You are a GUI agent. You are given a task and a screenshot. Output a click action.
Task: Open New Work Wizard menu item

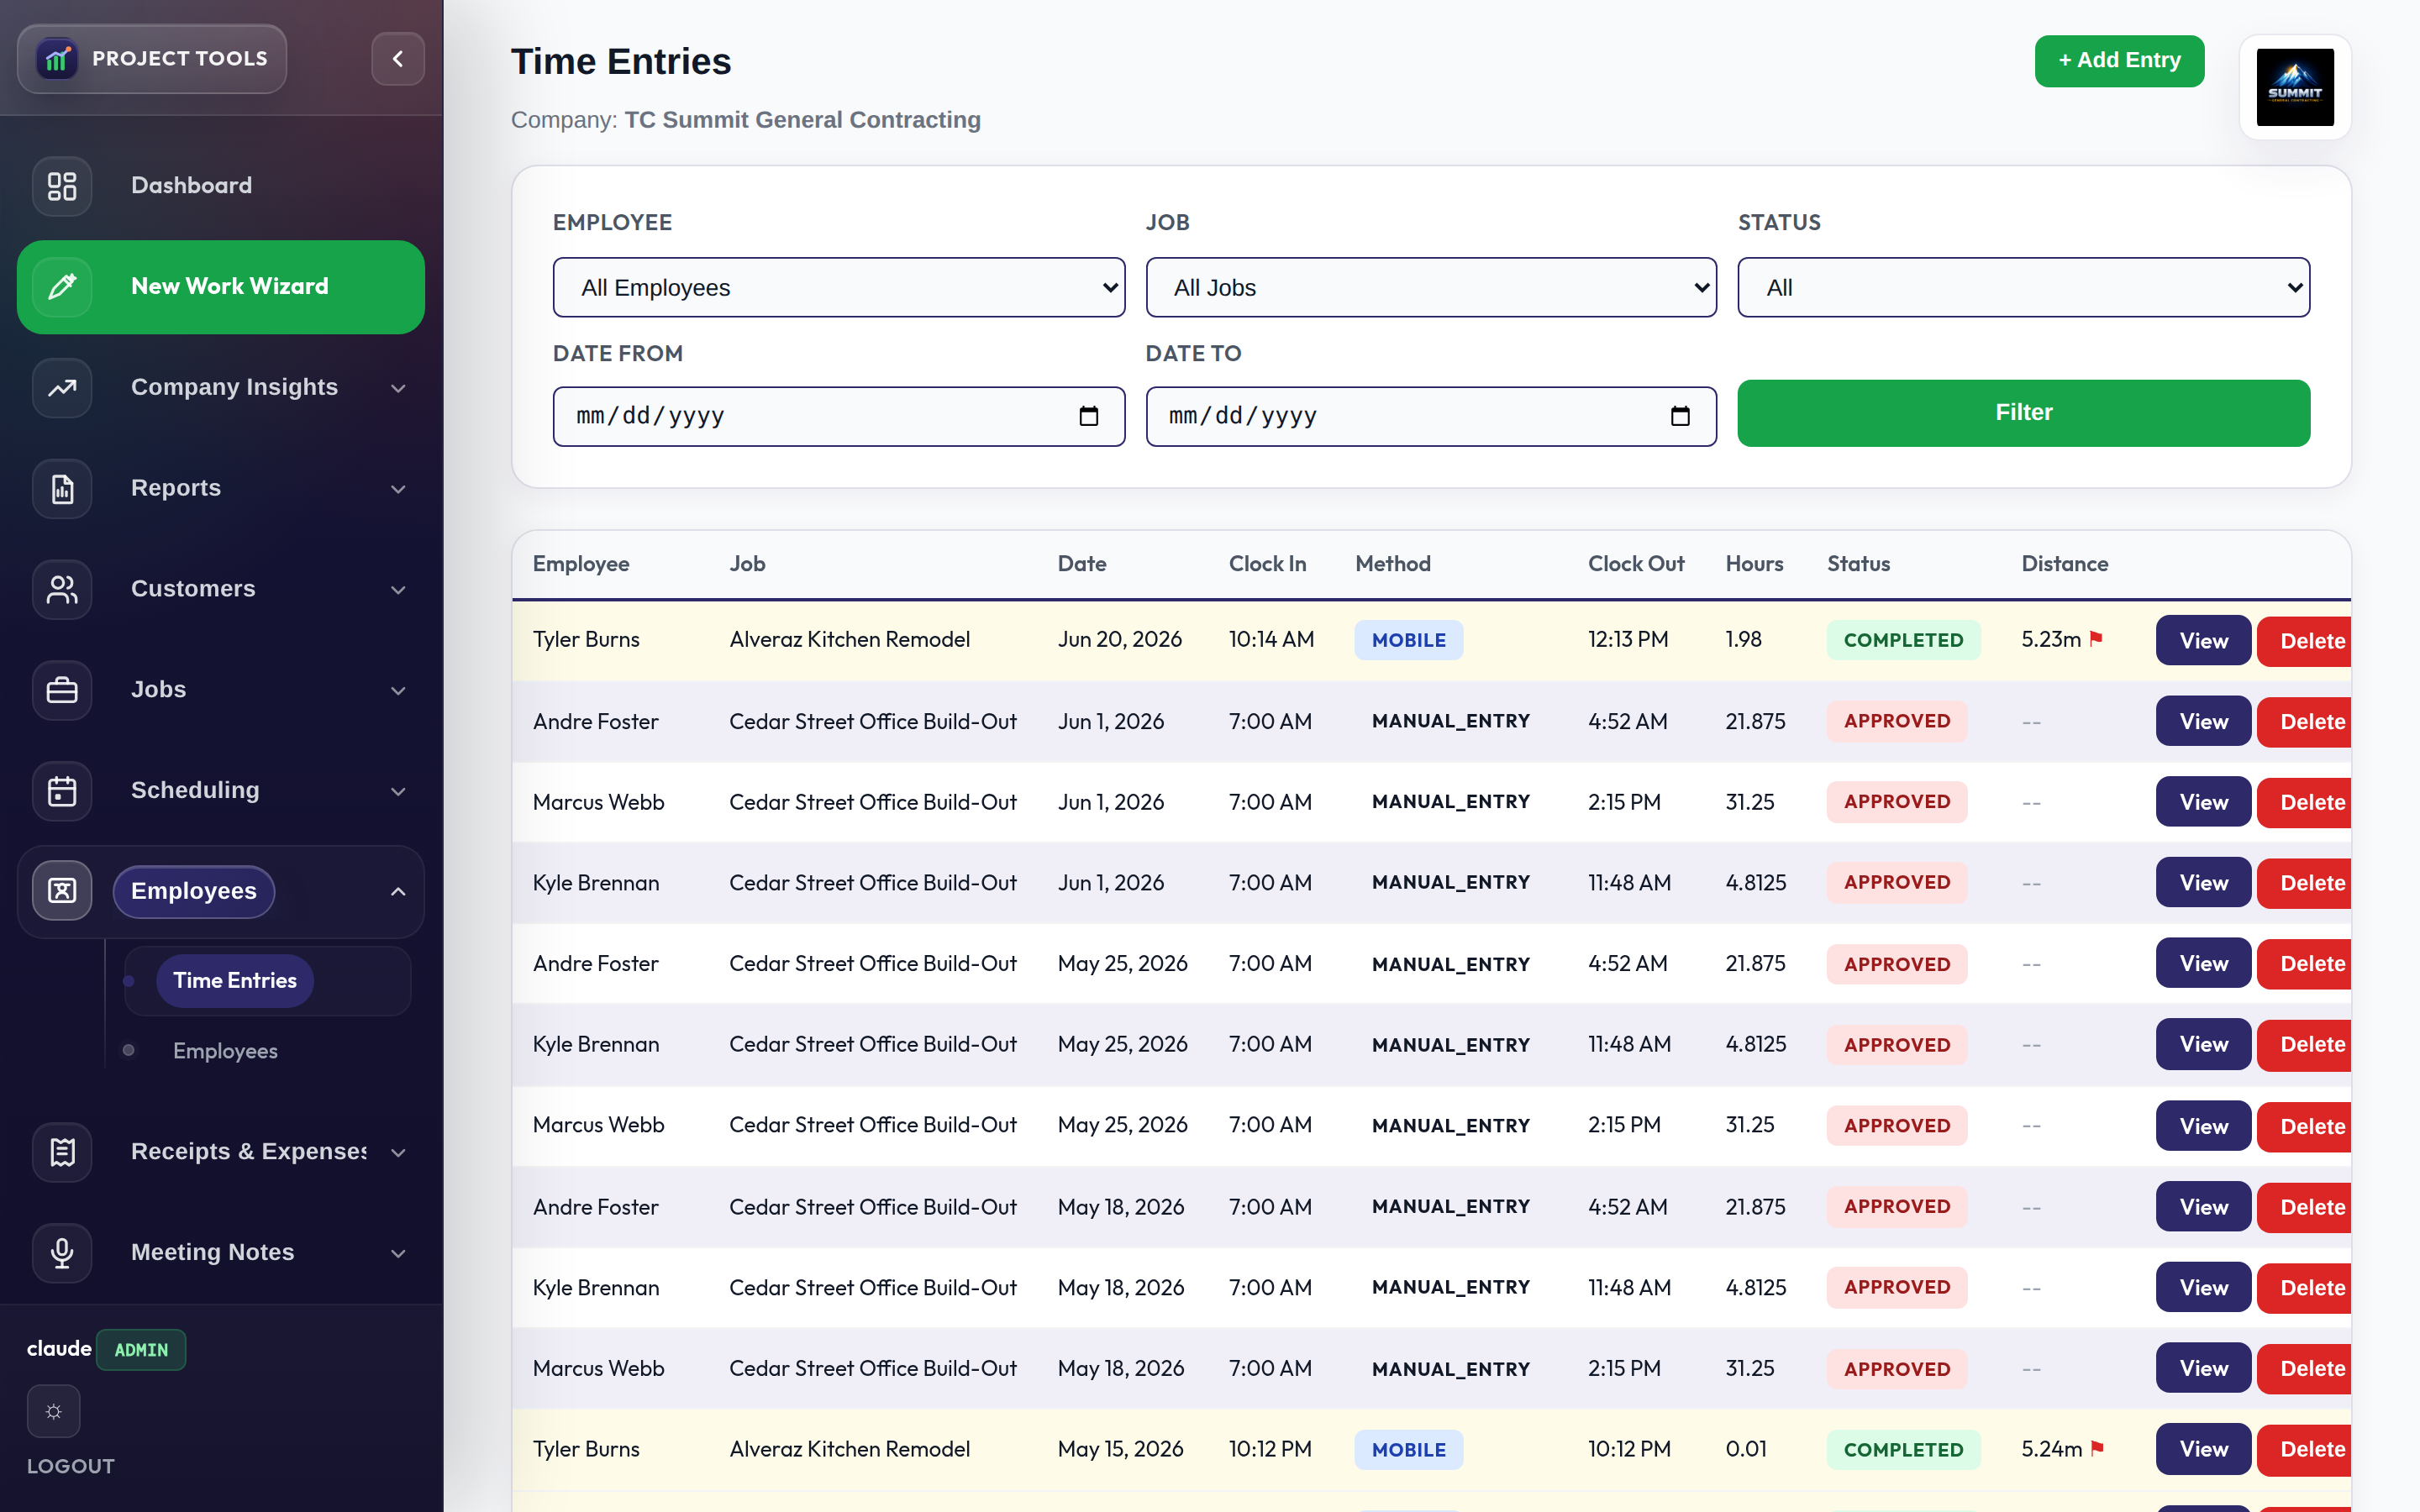tap(221, 287)
